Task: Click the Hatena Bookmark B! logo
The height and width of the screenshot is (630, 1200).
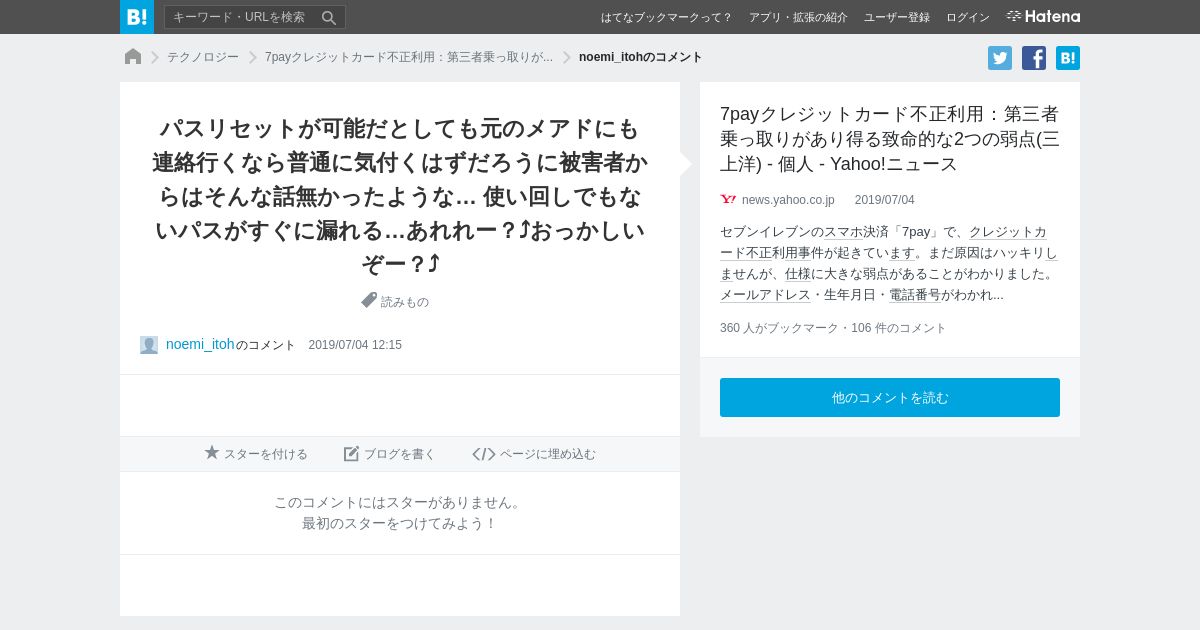Action: coord(137,17)
